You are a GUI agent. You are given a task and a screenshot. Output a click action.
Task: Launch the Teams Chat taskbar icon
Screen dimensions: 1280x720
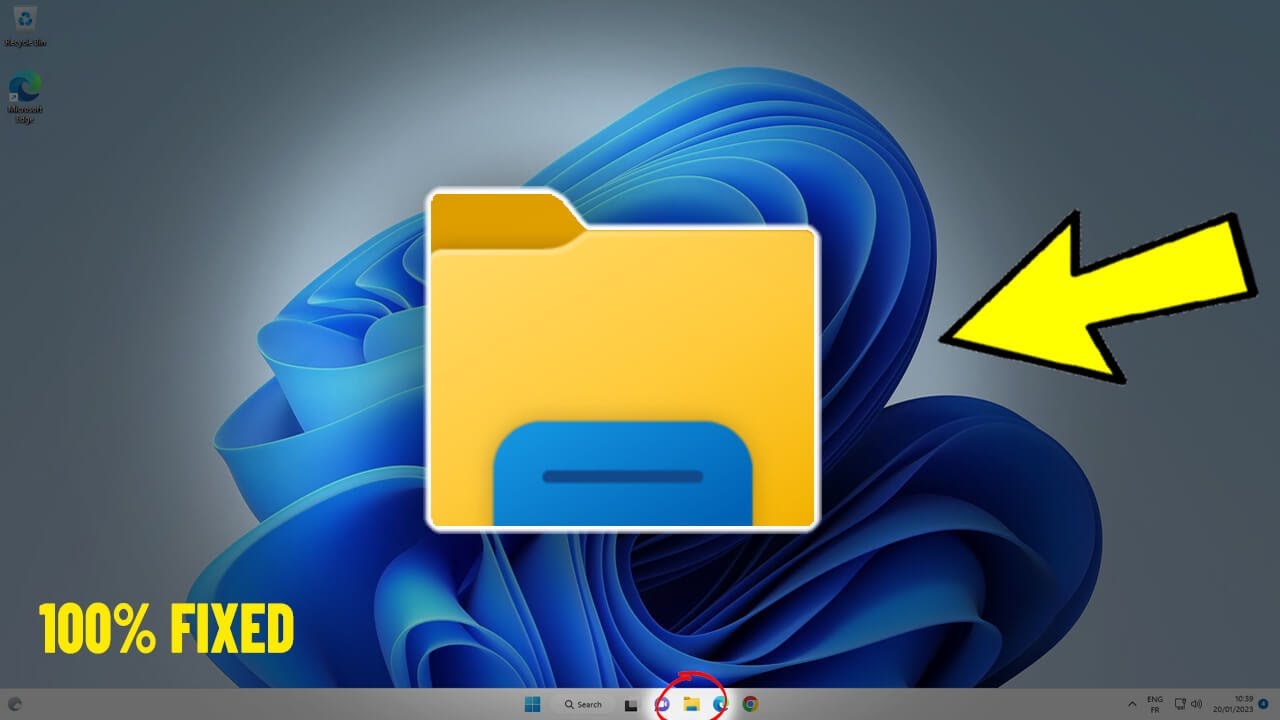coord(661,704)
